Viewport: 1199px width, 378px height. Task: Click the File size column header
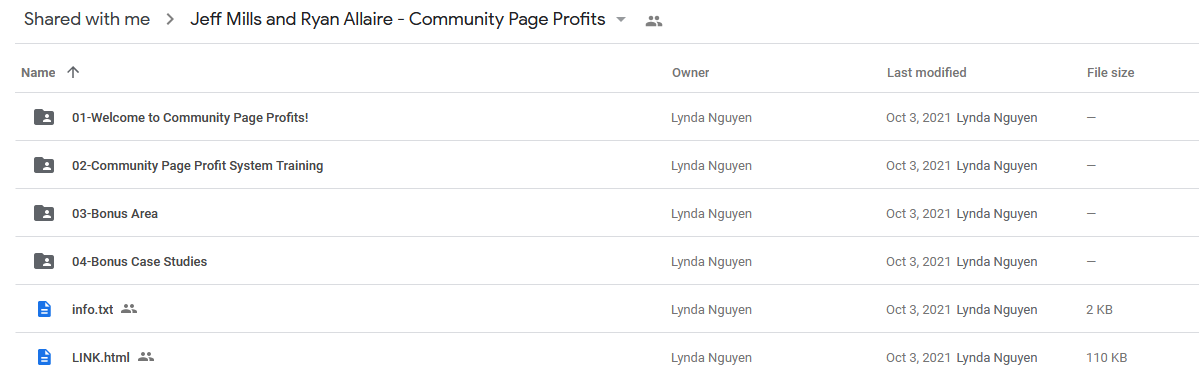(x=1110, y=73)
